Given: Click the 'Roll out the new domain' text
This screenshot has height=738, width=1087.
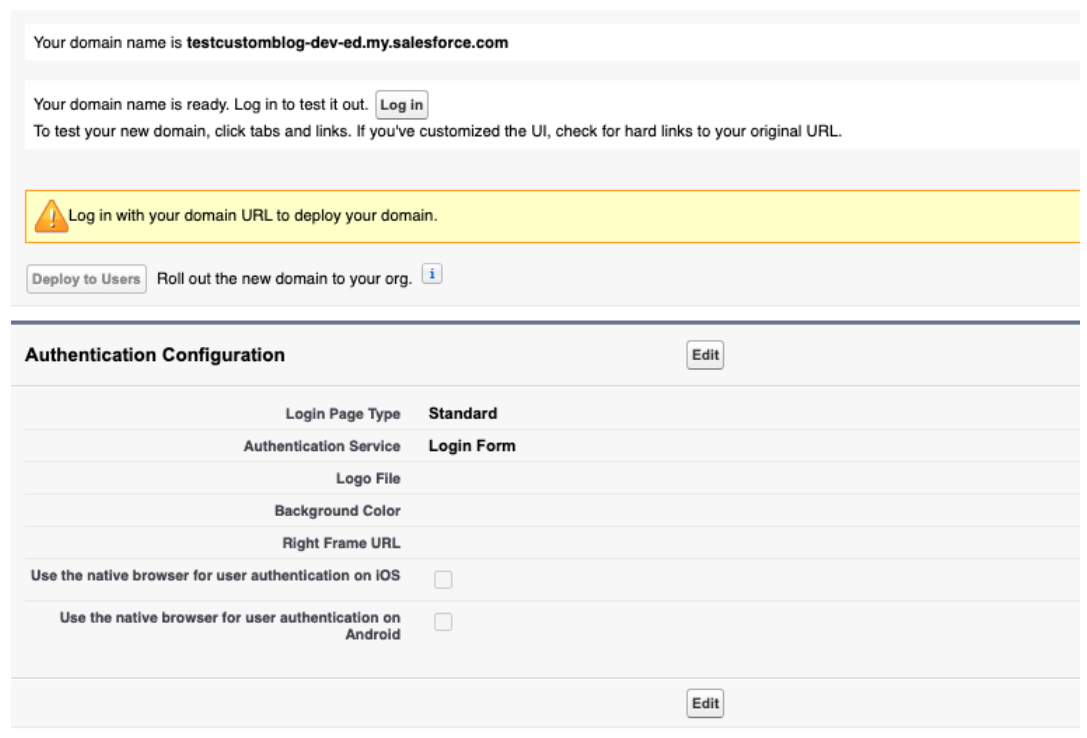Looking at the screenshot, I should click(x=284, y=279).
